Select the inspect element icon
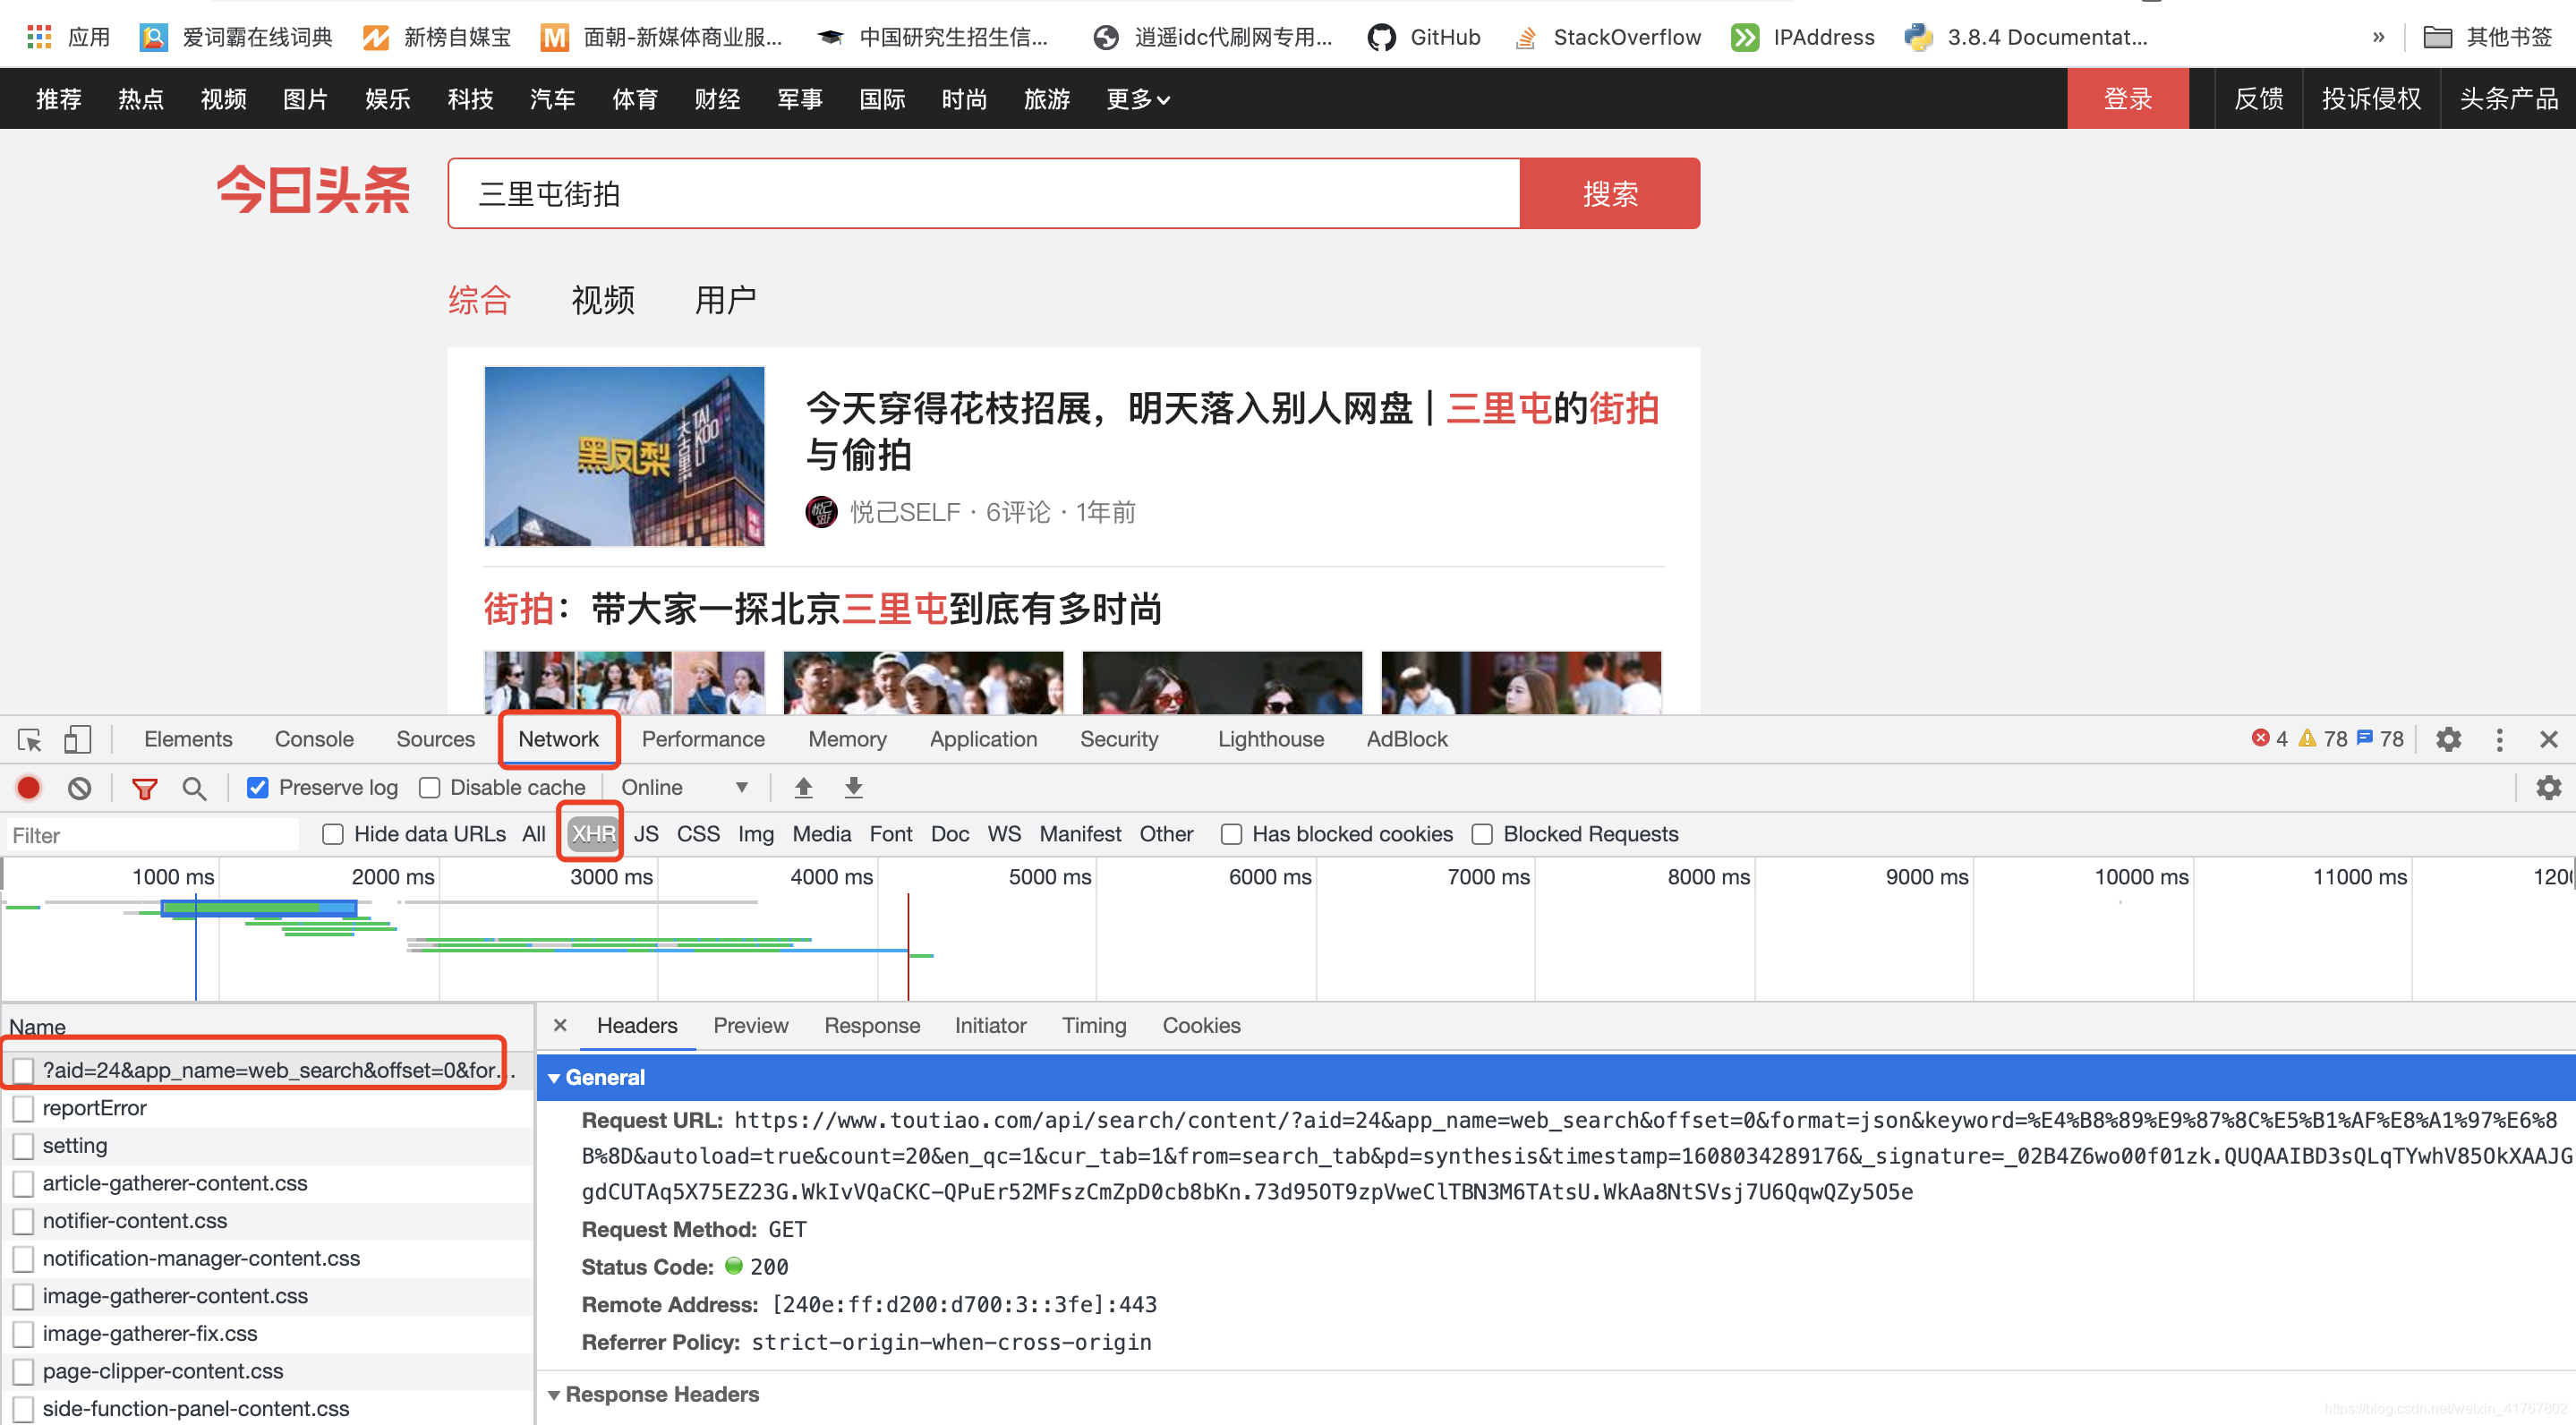Viewport: 2576px width, 1425px height. click(x=28, y=739)
